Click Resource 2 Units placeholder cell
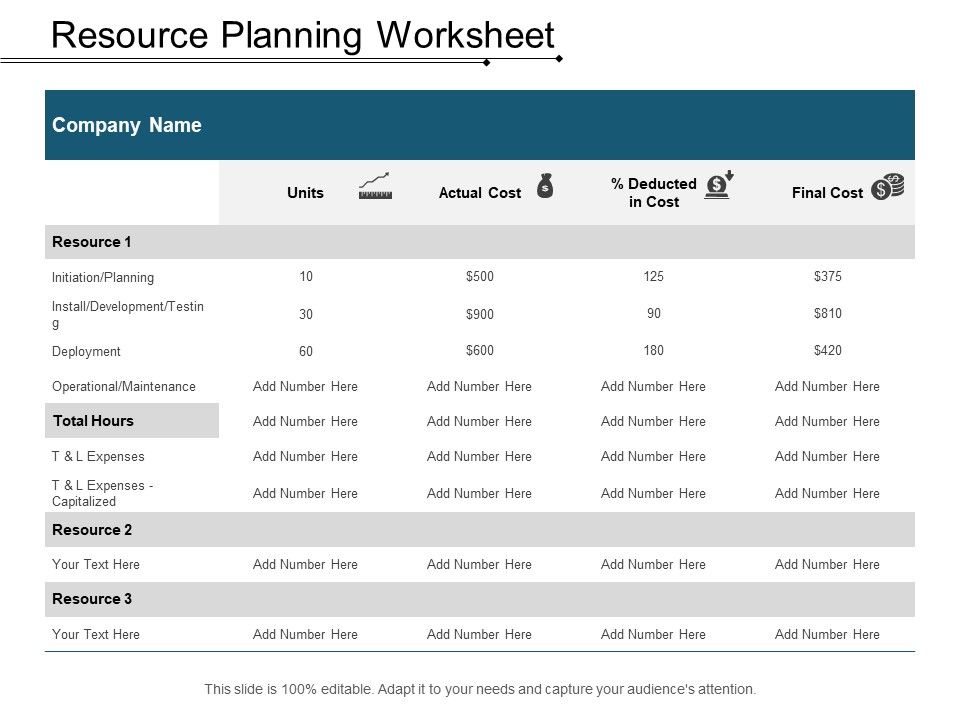The width and height of the screenshot is (960, 720). [306, 564]
